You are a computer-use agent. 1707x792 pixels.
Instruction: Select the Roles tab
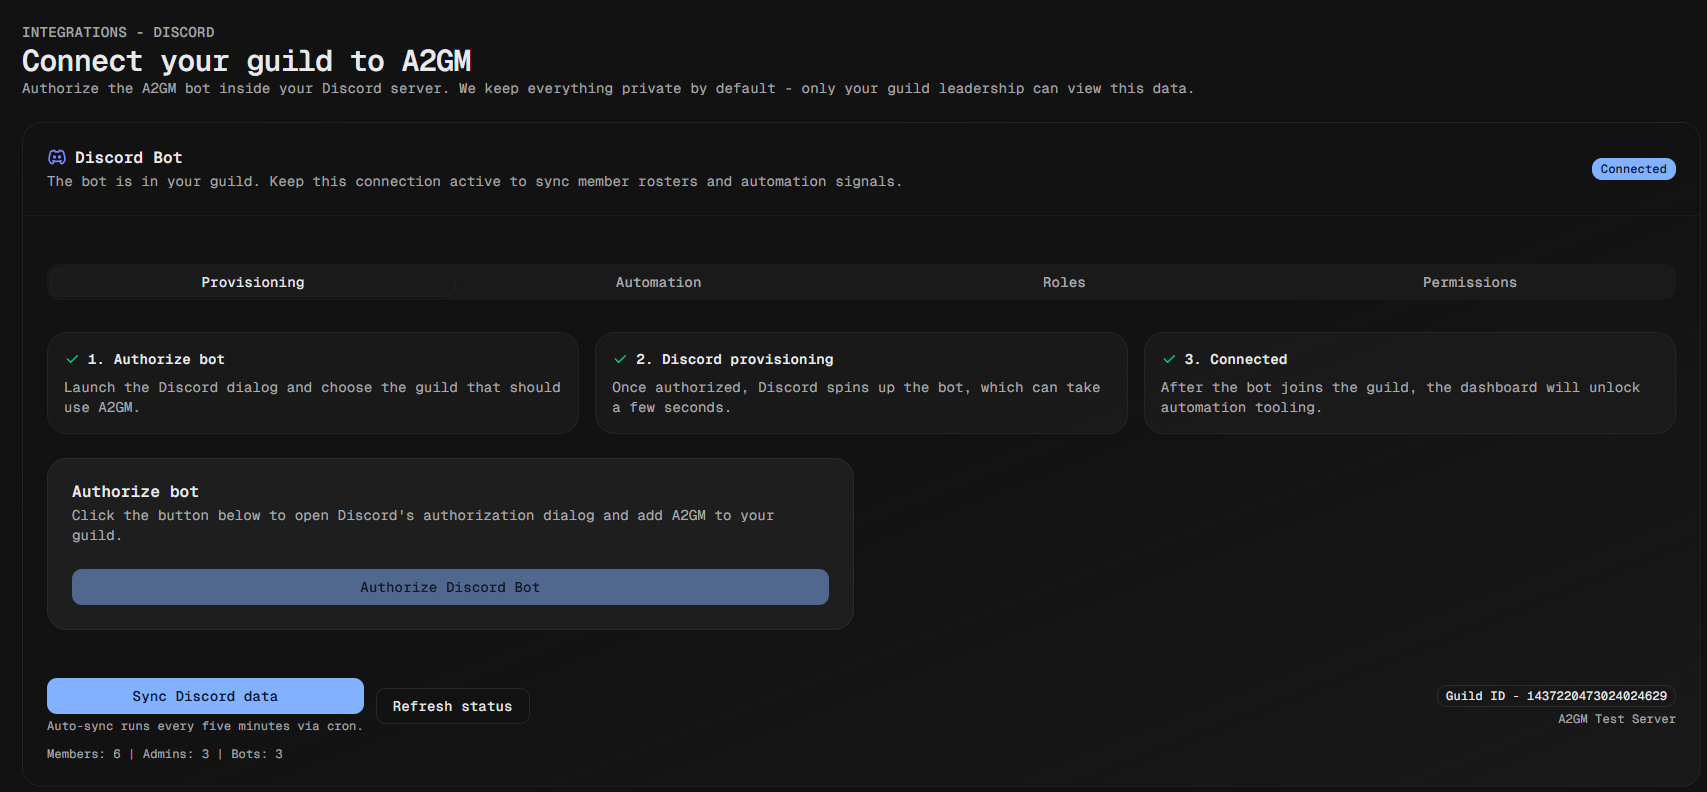[1064, 282]
